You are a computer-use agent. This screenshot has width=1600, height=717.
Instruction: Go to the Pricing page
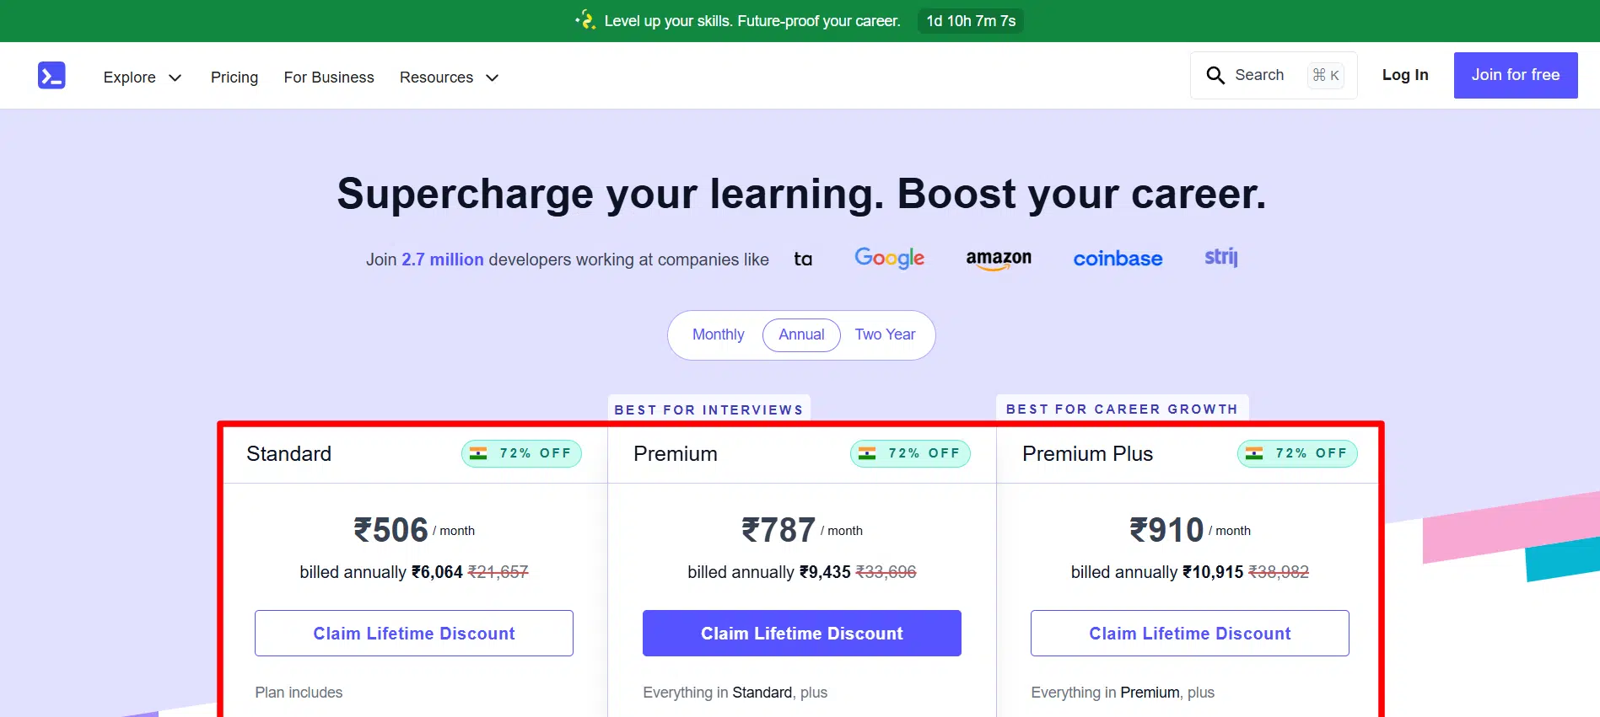coord(234,77)
